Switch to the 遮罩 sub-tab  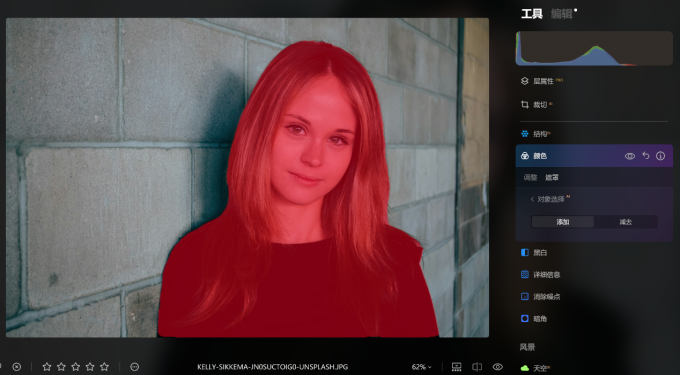tap(552, 178)
